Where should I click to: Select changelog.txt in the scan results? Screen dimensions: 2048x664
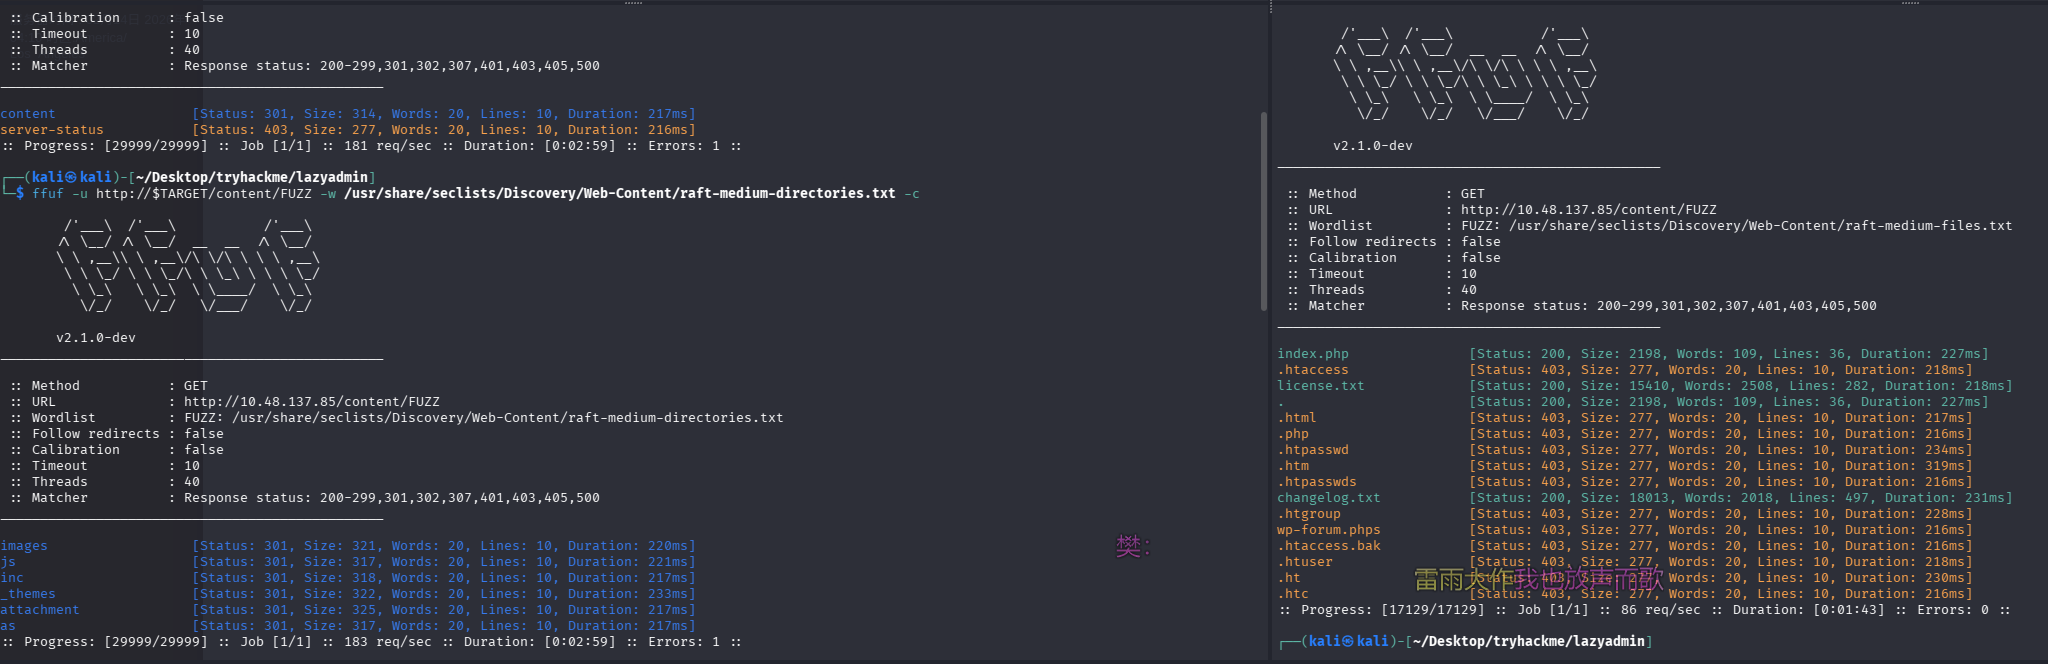pyautogui.click(x=1328, y=498)
